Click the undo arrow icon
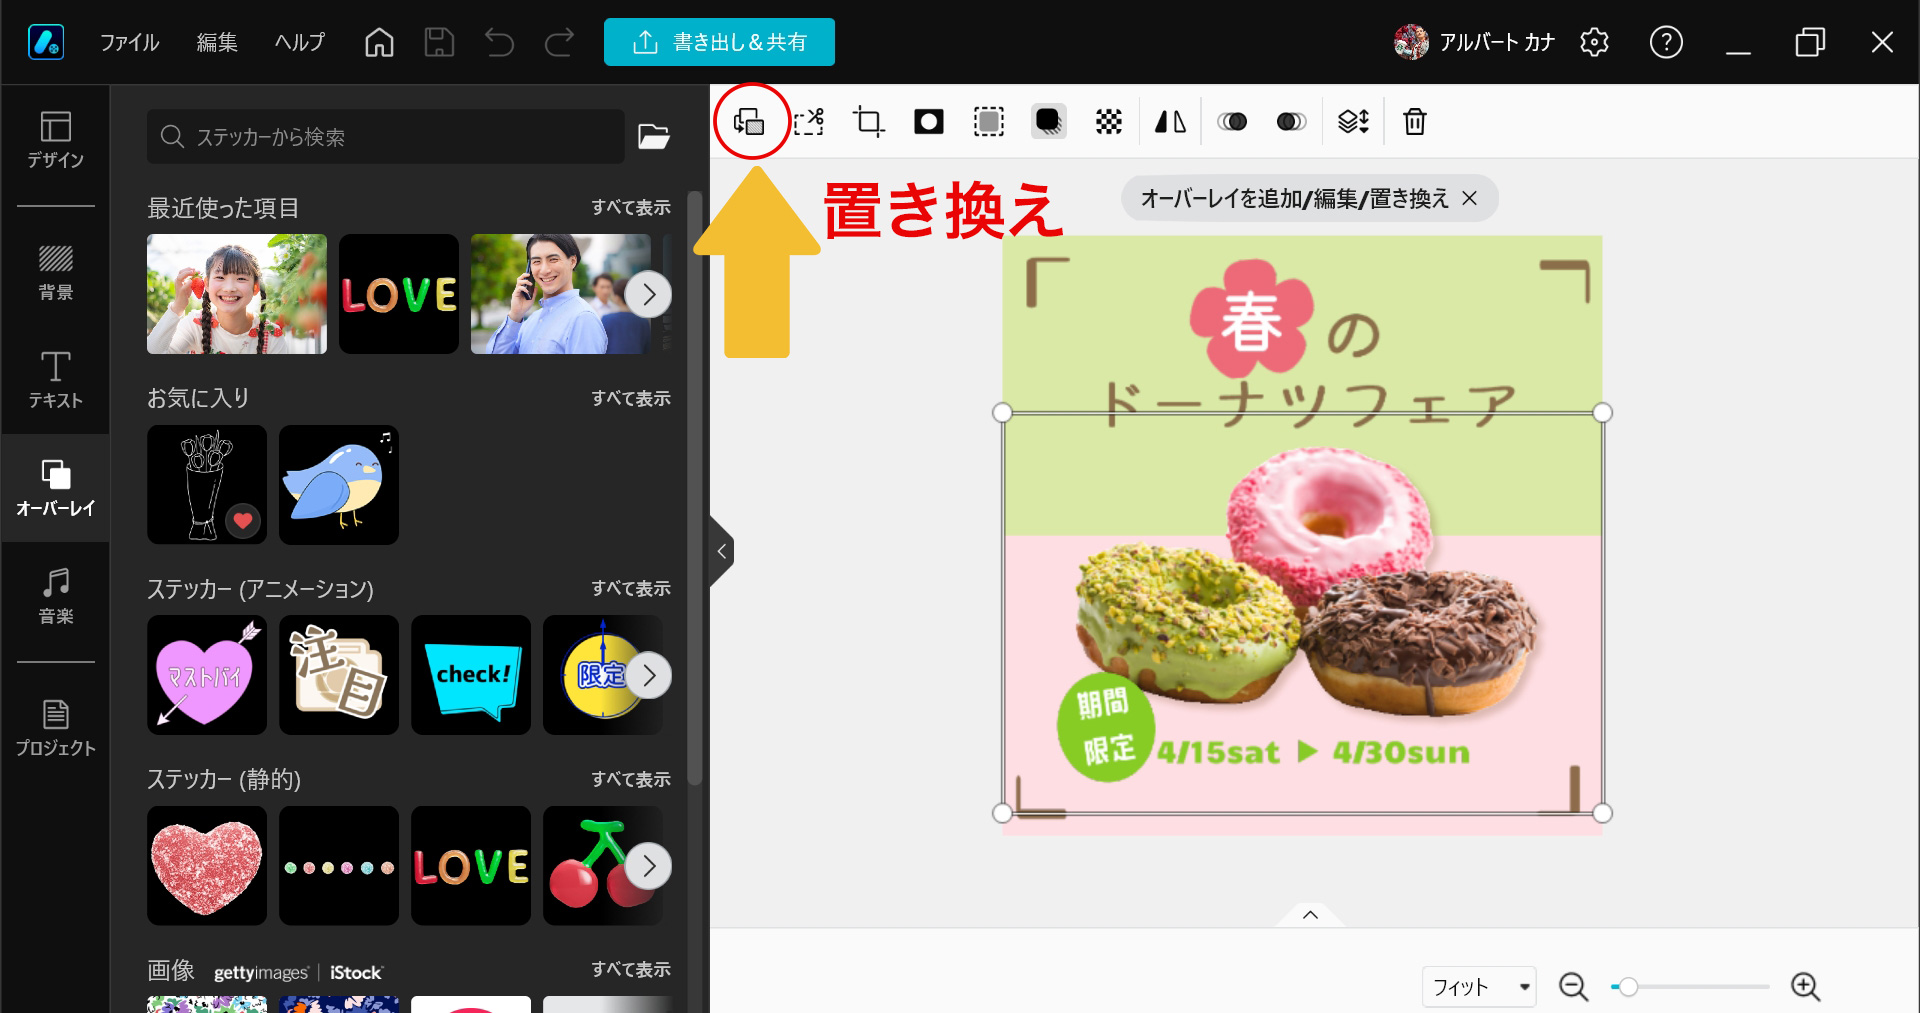 click(499, 42)
